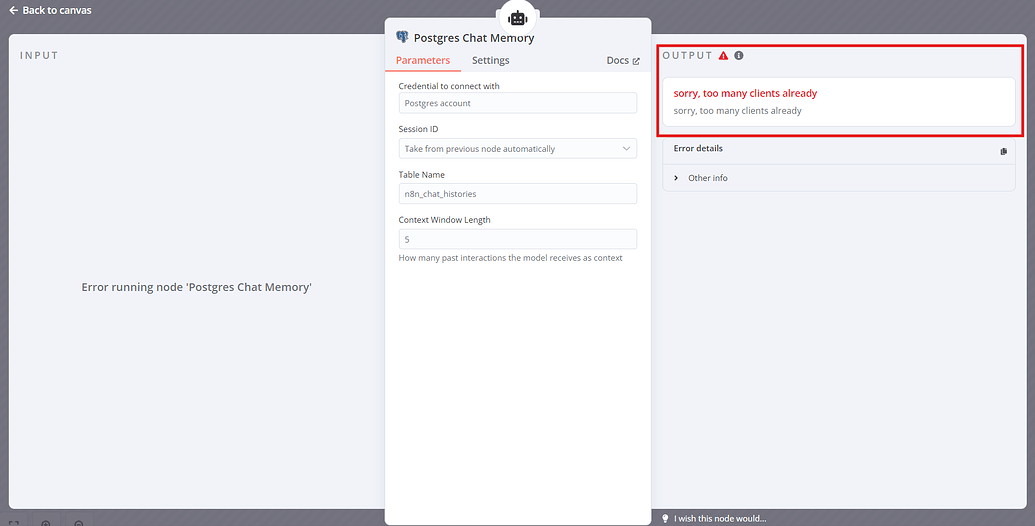This screenshot has height=526, width=1035.
Task: Click the Table Name input field
Action: [x=518, y=194]
